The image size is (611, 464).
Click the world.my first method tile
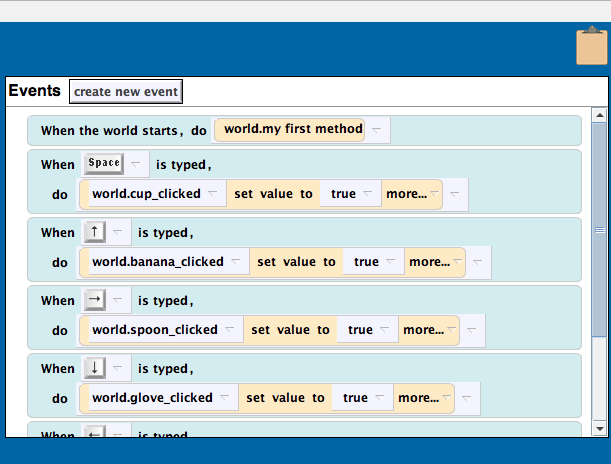pyautogui.click(x=292, y=130)
